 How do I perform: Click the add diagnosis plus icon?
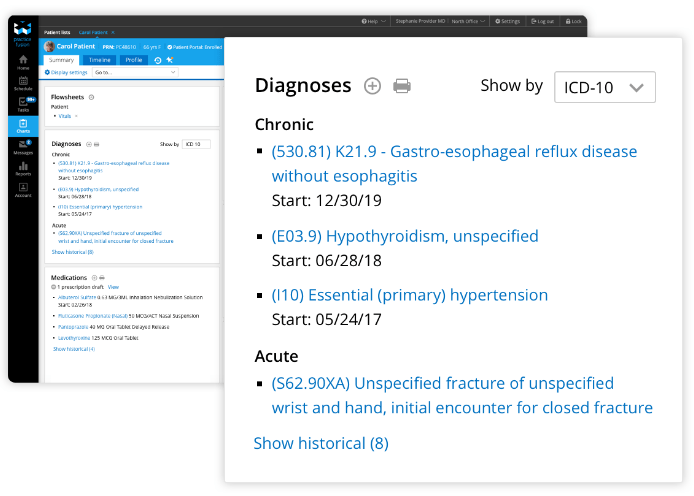point(372,86)
